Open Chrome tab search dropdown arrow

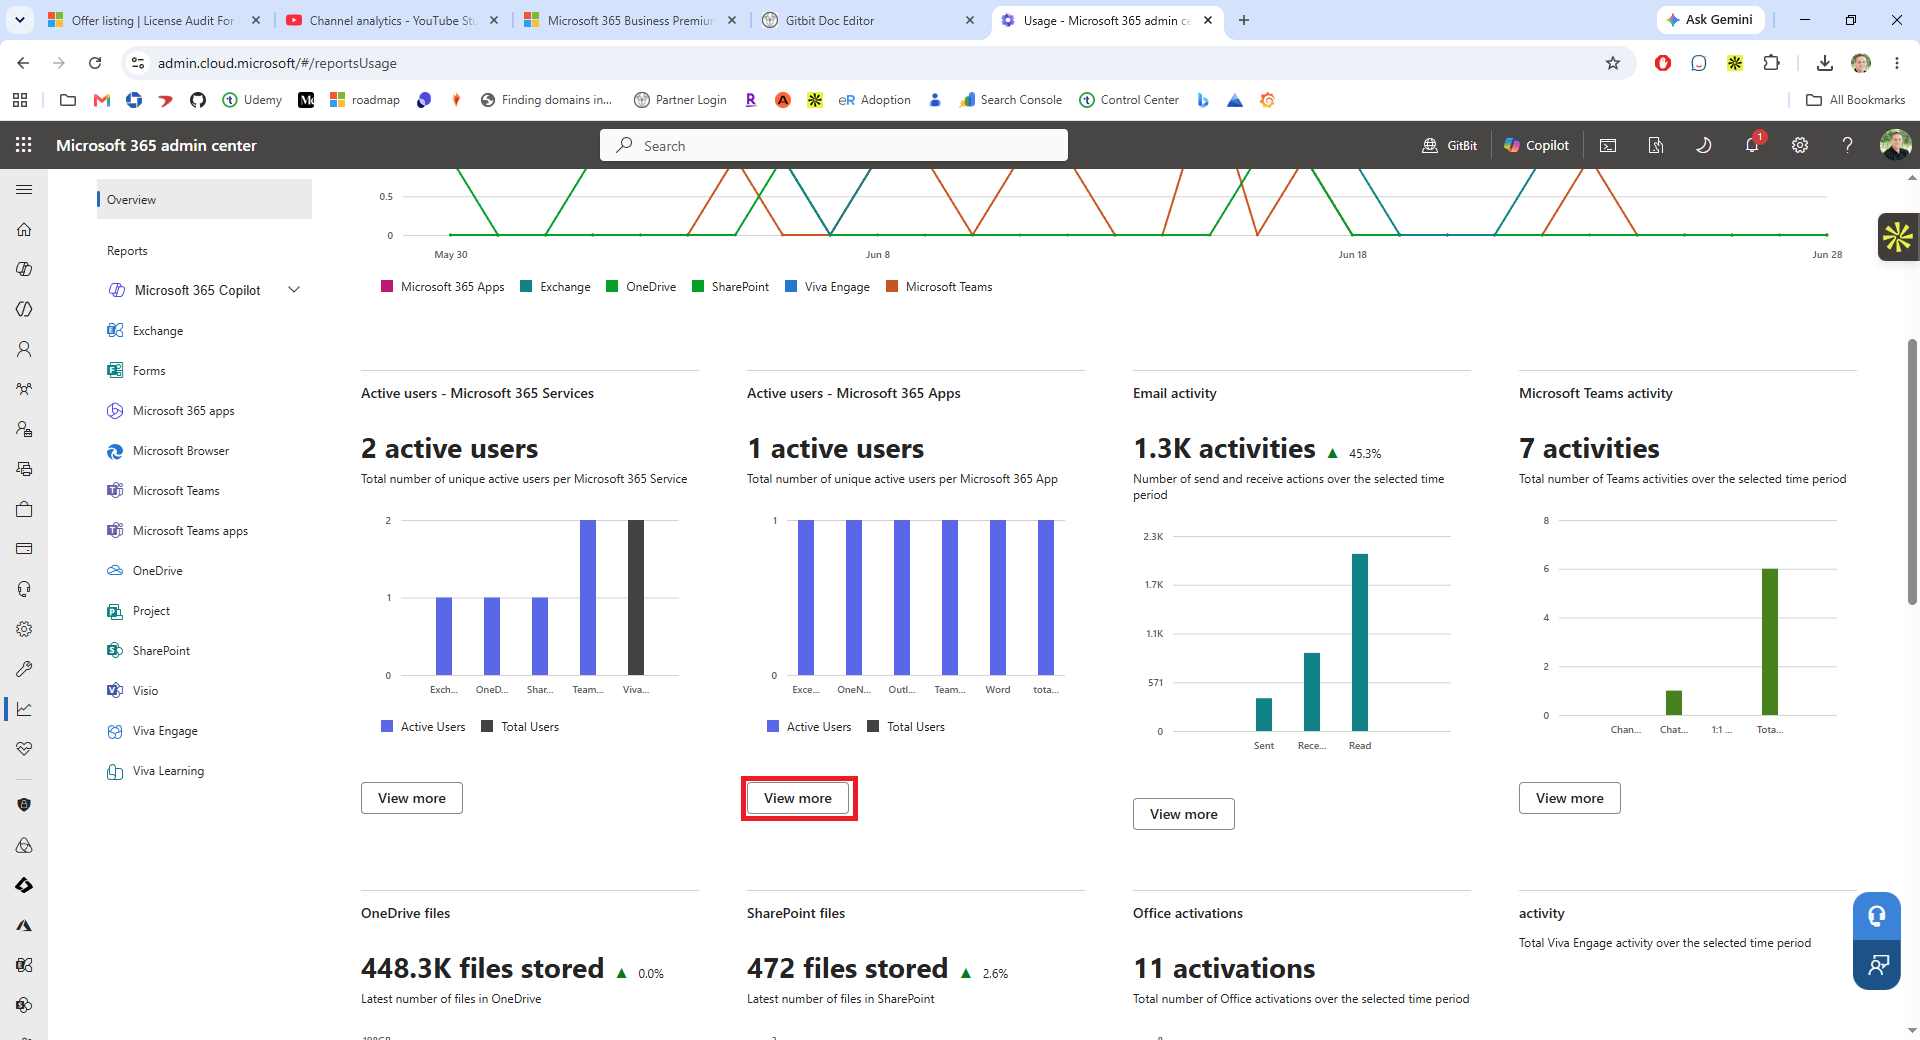click(x=20, y=20)
